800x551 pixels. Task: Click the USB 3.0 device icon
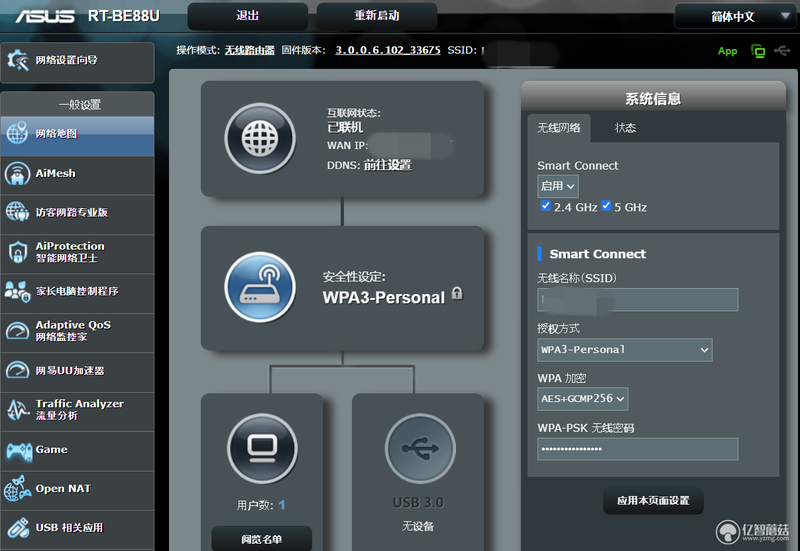420,449
